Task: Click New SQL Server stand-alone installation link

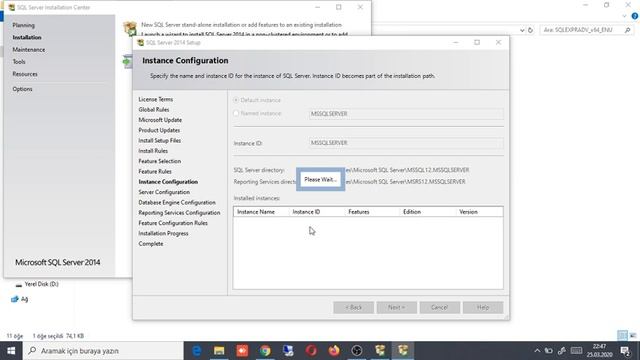Action: coord(241,25)
